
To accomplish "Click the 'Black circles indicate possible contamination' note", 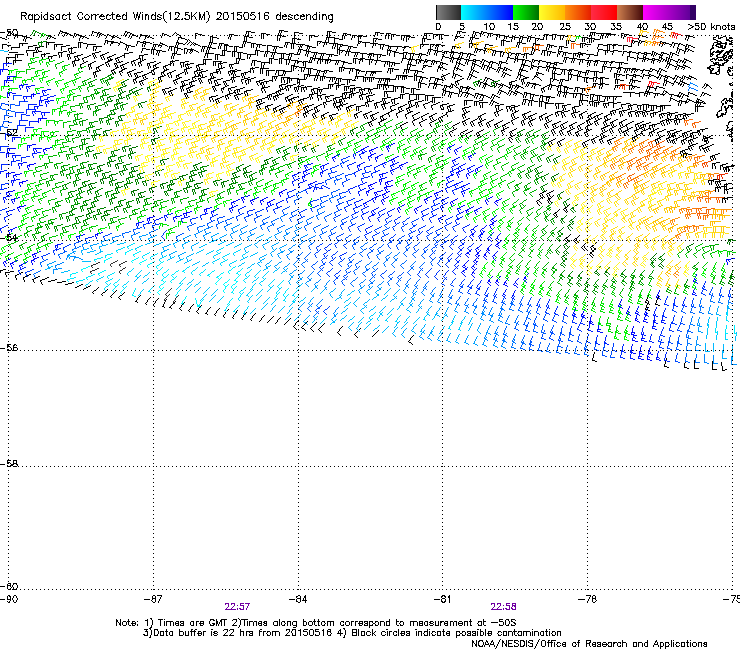I will (x=456, y=633).
